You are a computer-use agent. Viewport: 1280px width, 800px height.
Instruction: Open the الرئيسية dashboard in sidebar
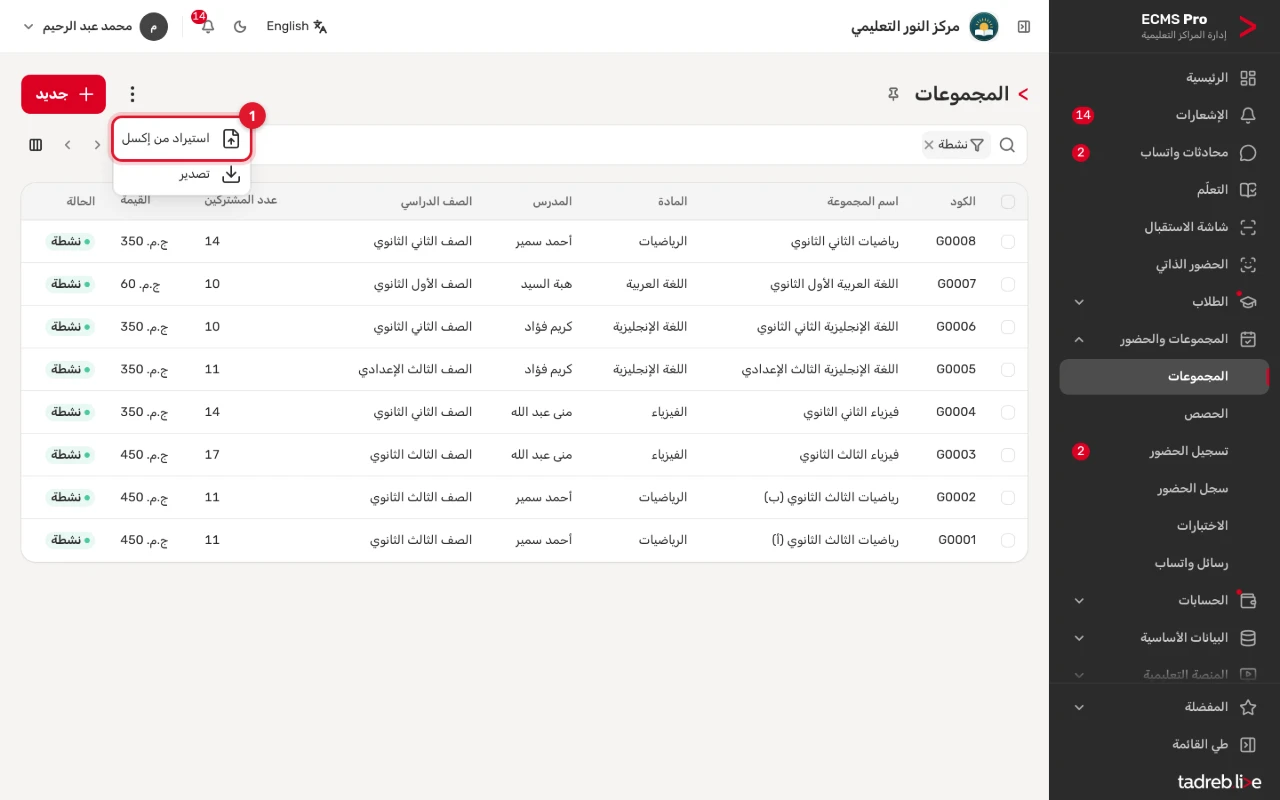(x=1164, y=78)
